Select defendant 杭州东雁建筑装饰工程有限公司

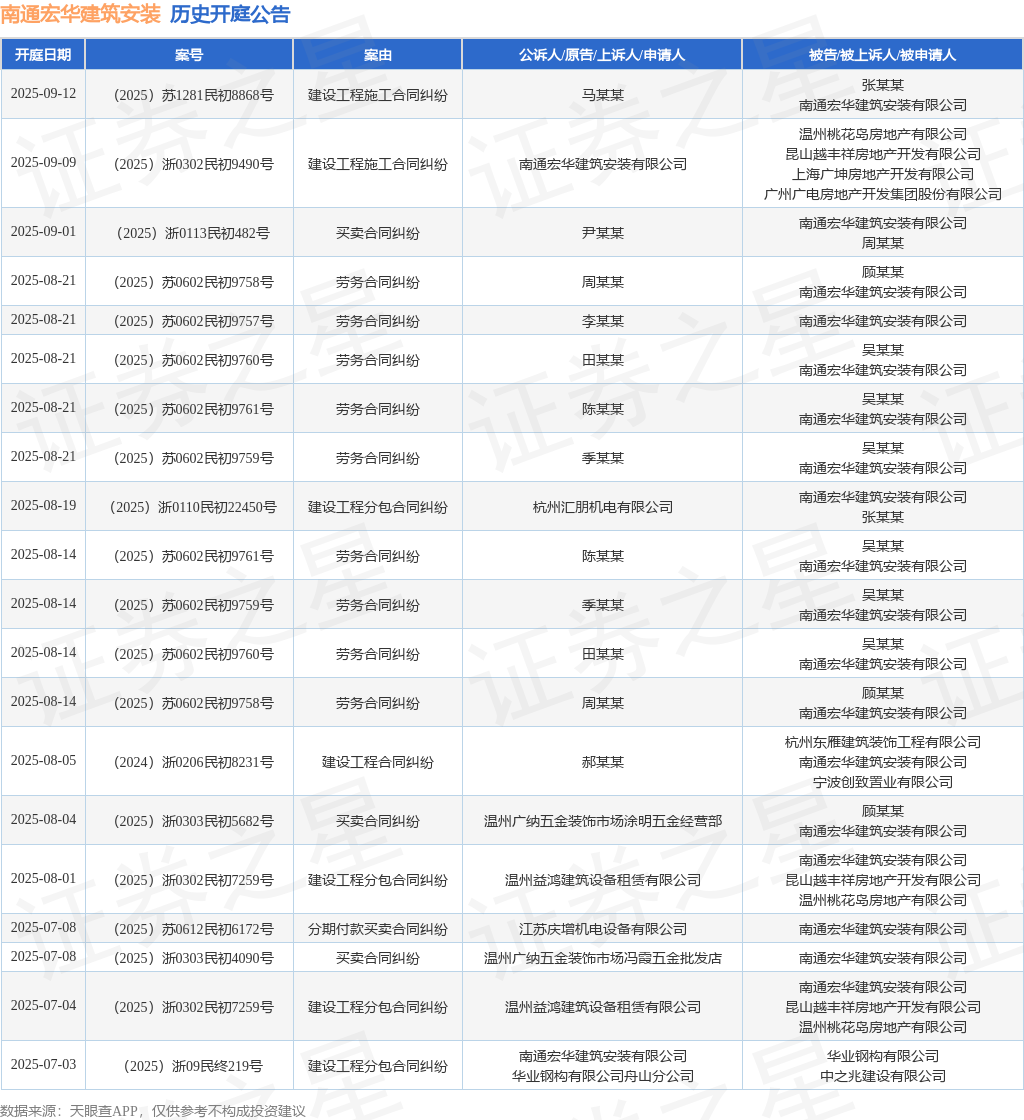[883, 742]
